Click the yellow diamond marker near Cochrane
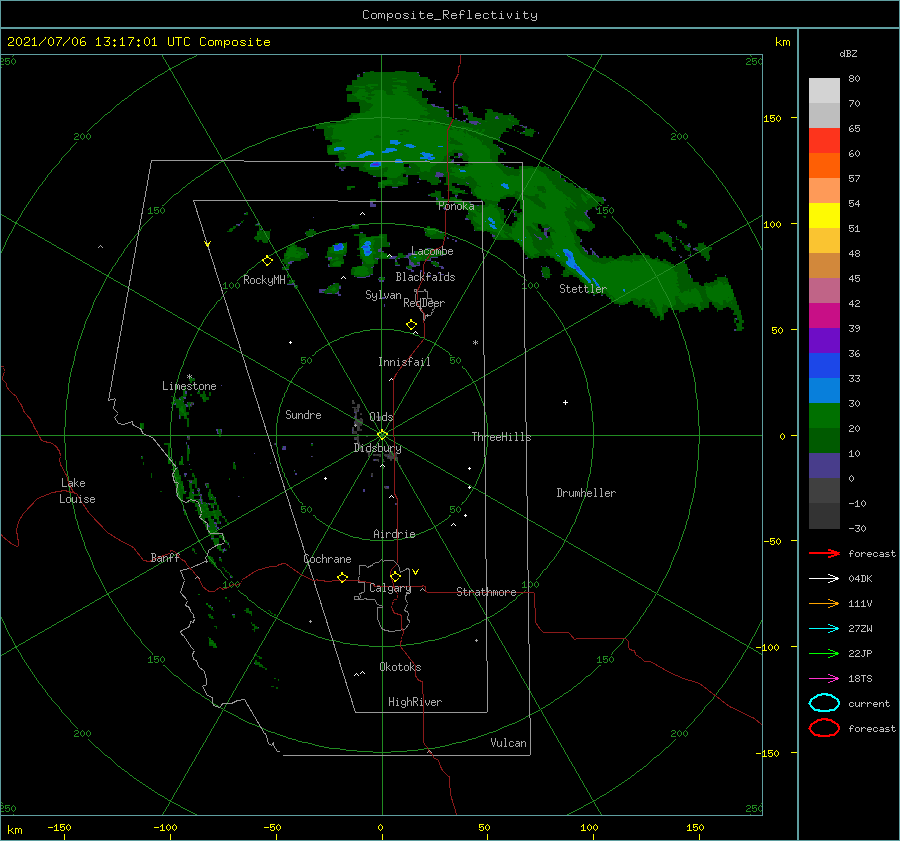This screenshot has width=900, height=841. (x=342, y=577)
